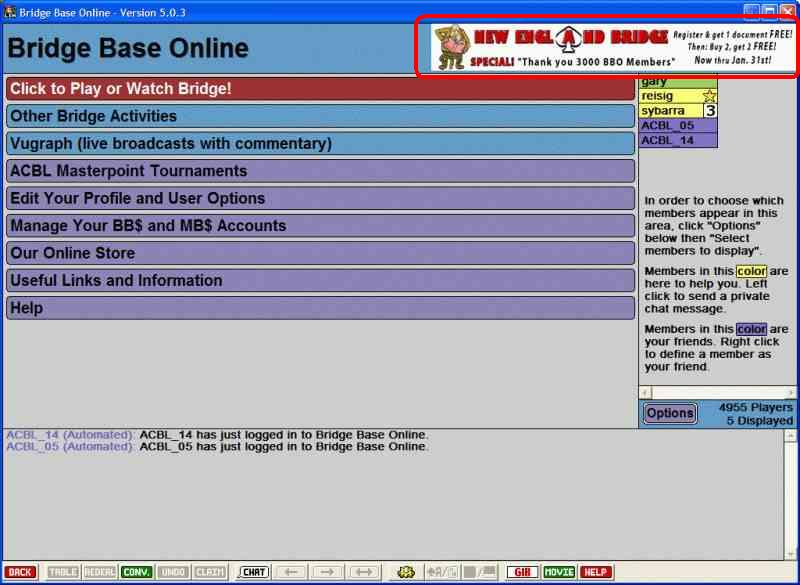Click the chat area scroll up arrow
Screen dimensions: 800x585
pos(790,436)
